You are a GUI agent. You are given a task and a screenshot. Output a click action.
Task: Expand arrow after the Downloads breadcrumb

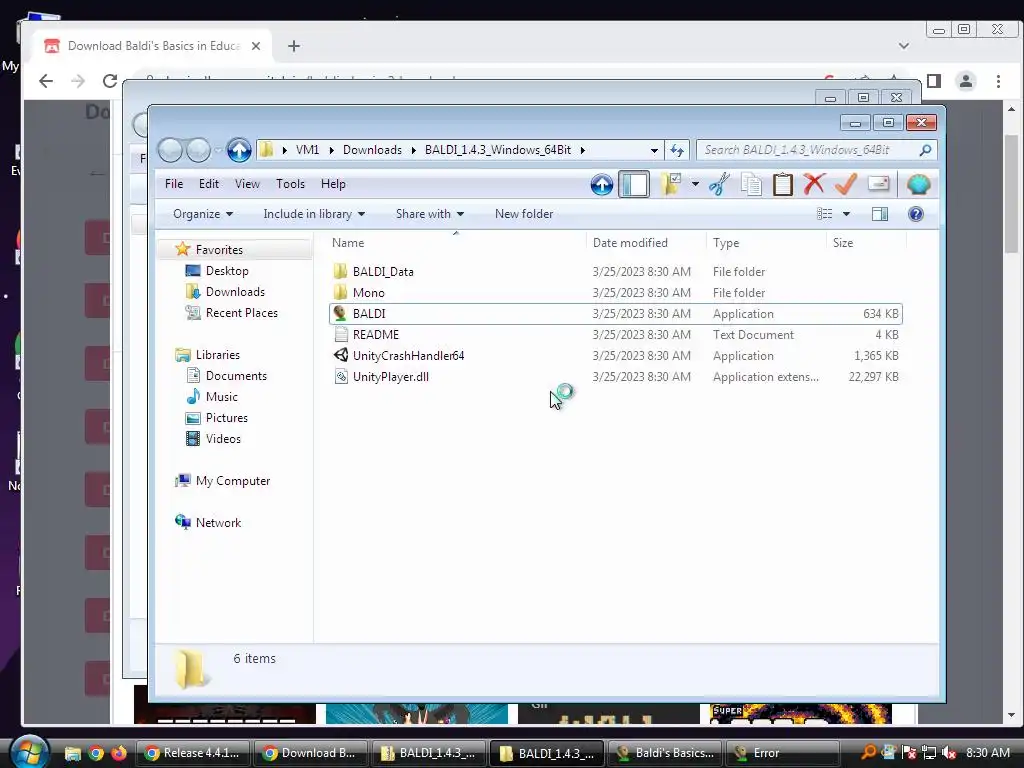tap(413, 150)
